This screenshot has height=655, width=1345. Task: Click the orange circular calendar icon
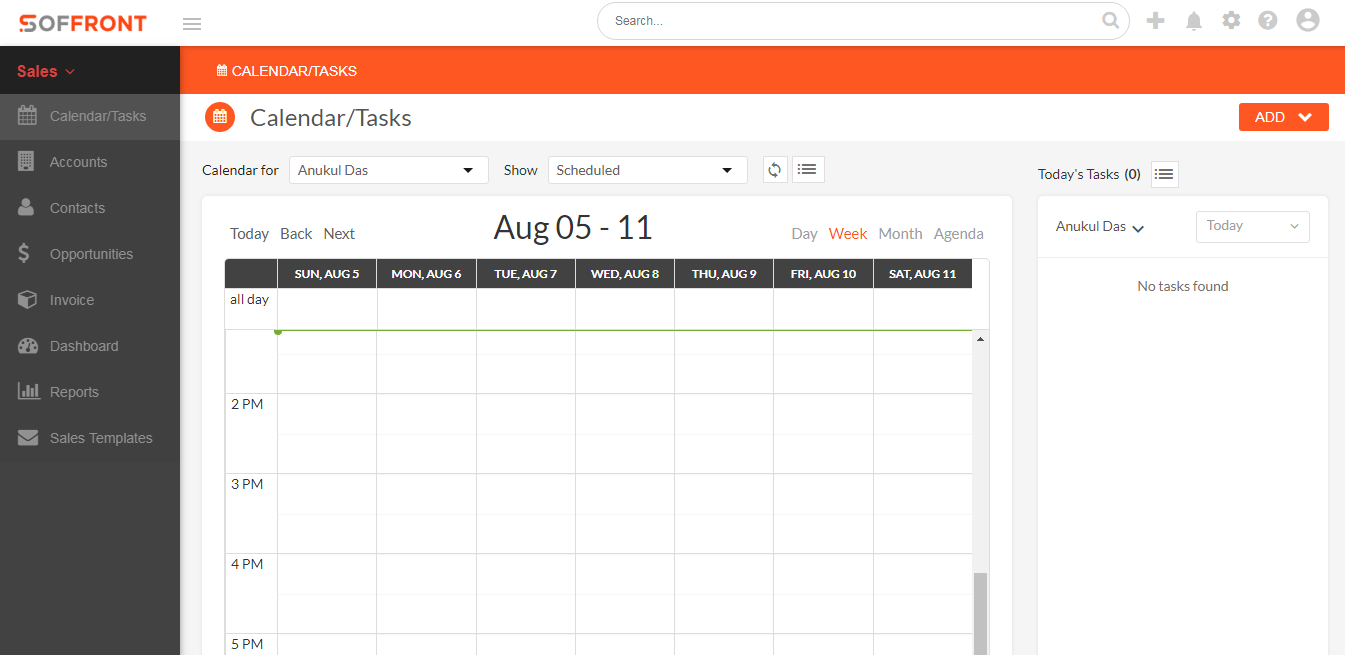click(x=220, y=117)
